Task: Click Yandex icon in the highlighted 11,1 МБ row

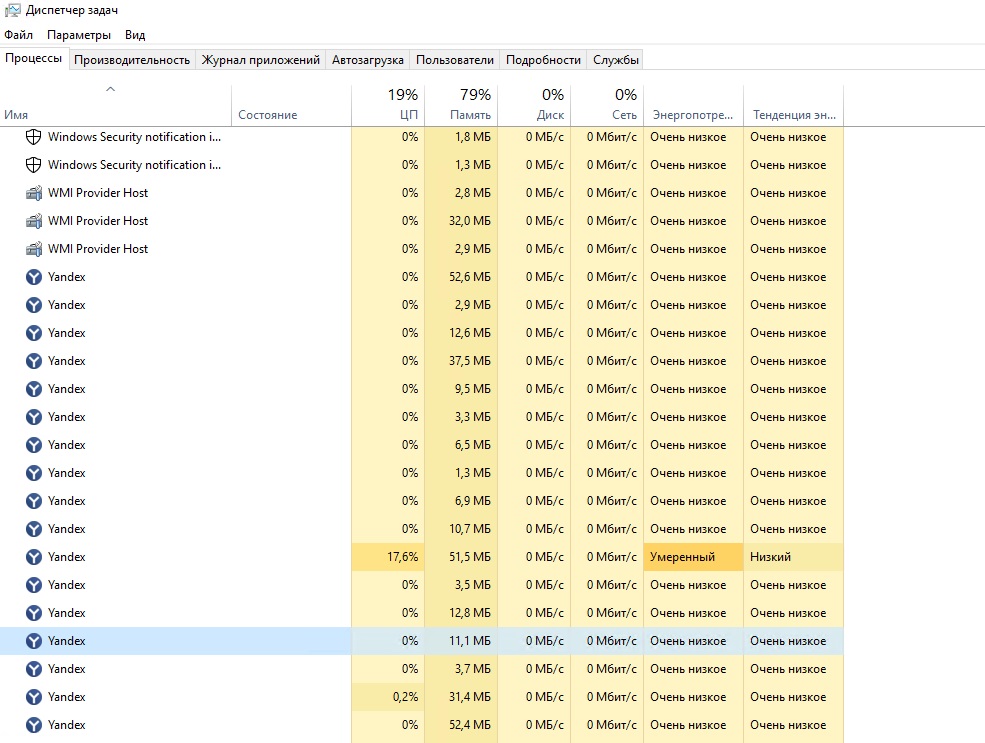Action: 33,641
